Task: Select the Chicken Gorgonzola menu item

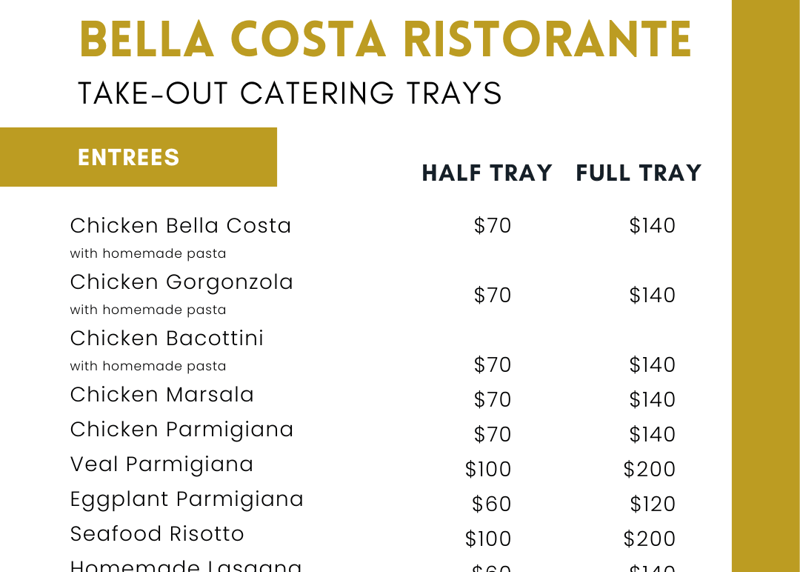Action: pos(182,283)
